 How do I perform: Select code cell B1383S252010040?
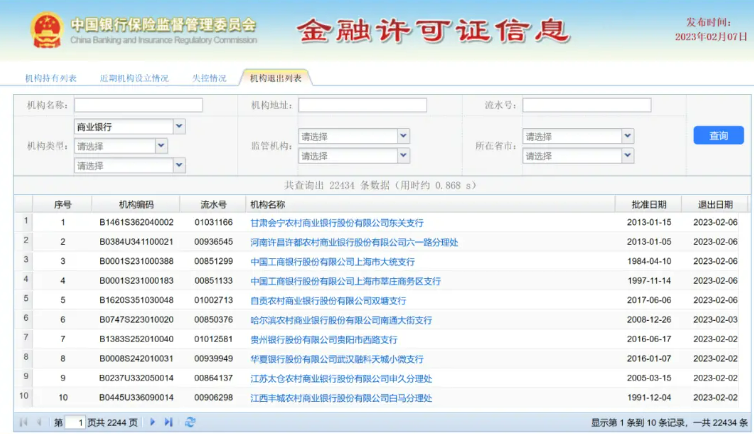[x=137, y=339]
